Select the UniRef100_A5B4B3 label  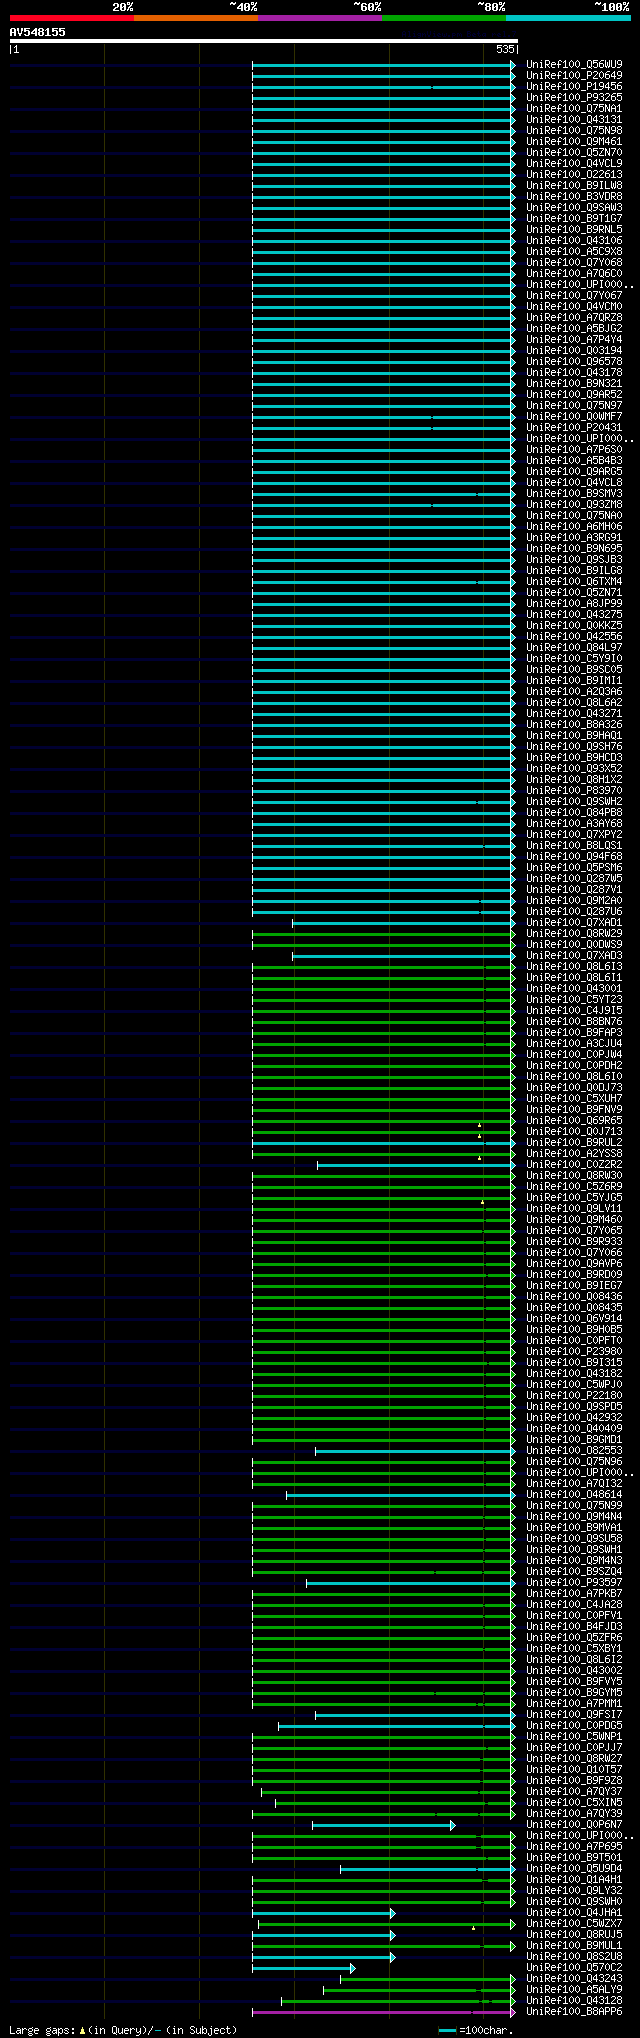pyautogui.click(x=574, y=460)
